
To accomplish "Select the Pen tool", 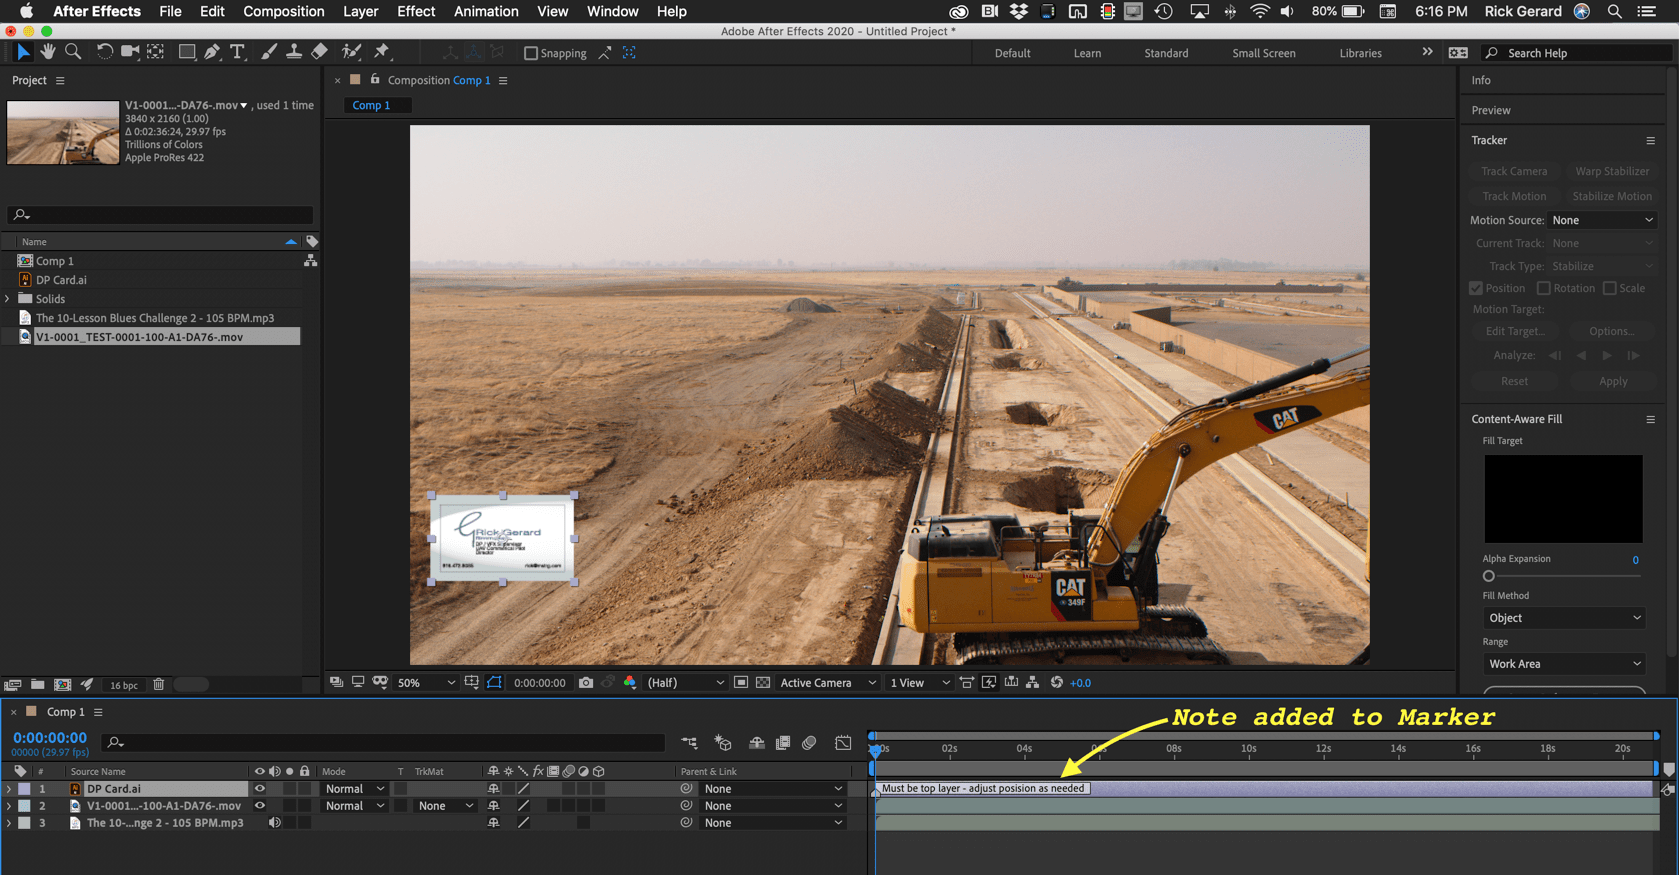I will 212,52.
